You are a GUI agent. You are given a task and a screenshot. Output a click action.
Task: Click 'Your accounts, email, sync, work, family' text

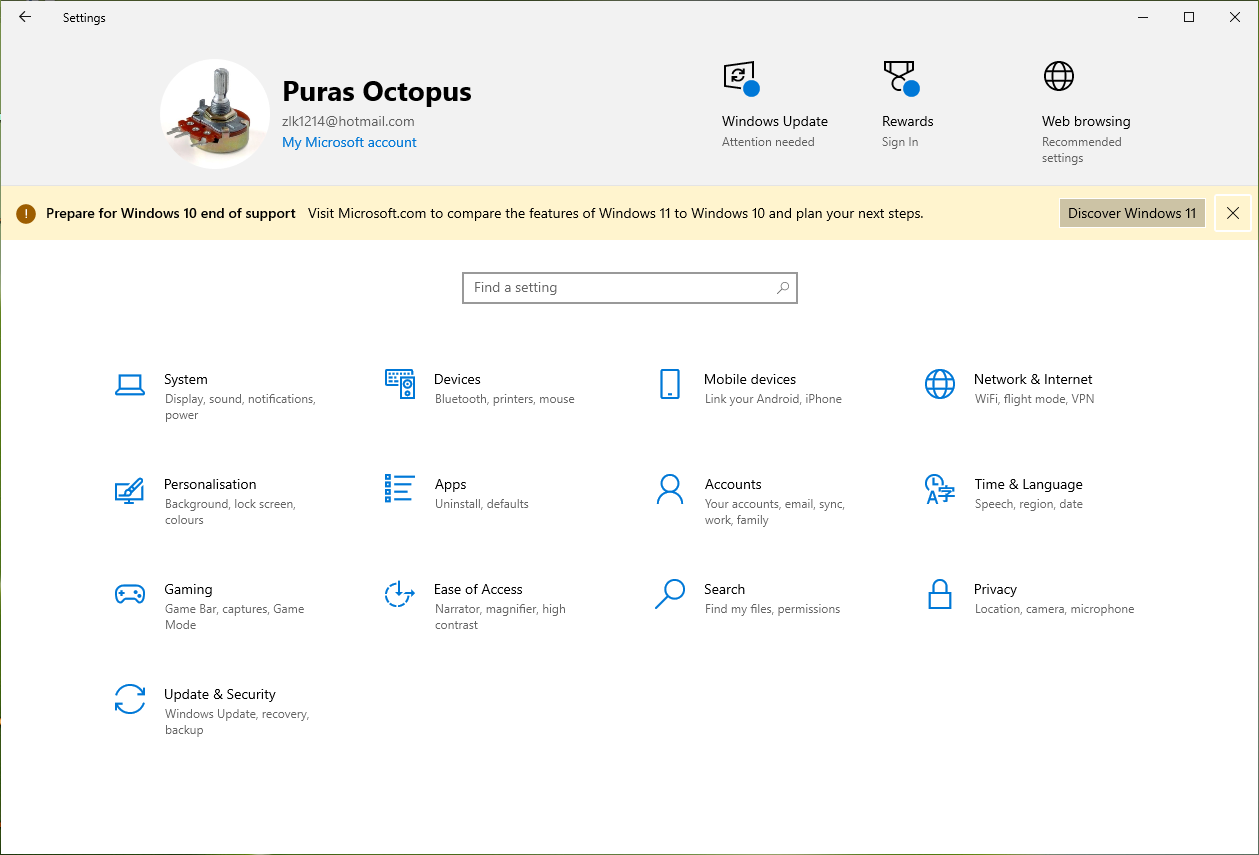point(775,512)
